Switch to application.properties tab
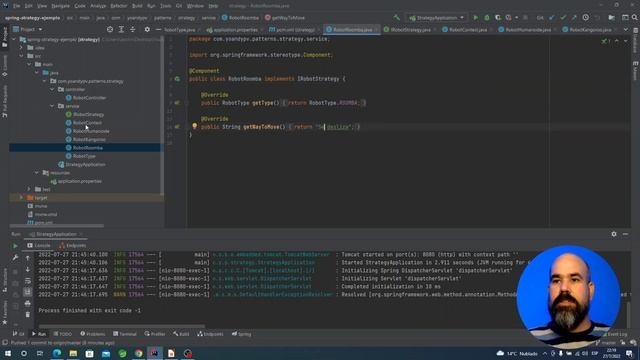This screenshot has height=360, width=640. tap(232, 30)
